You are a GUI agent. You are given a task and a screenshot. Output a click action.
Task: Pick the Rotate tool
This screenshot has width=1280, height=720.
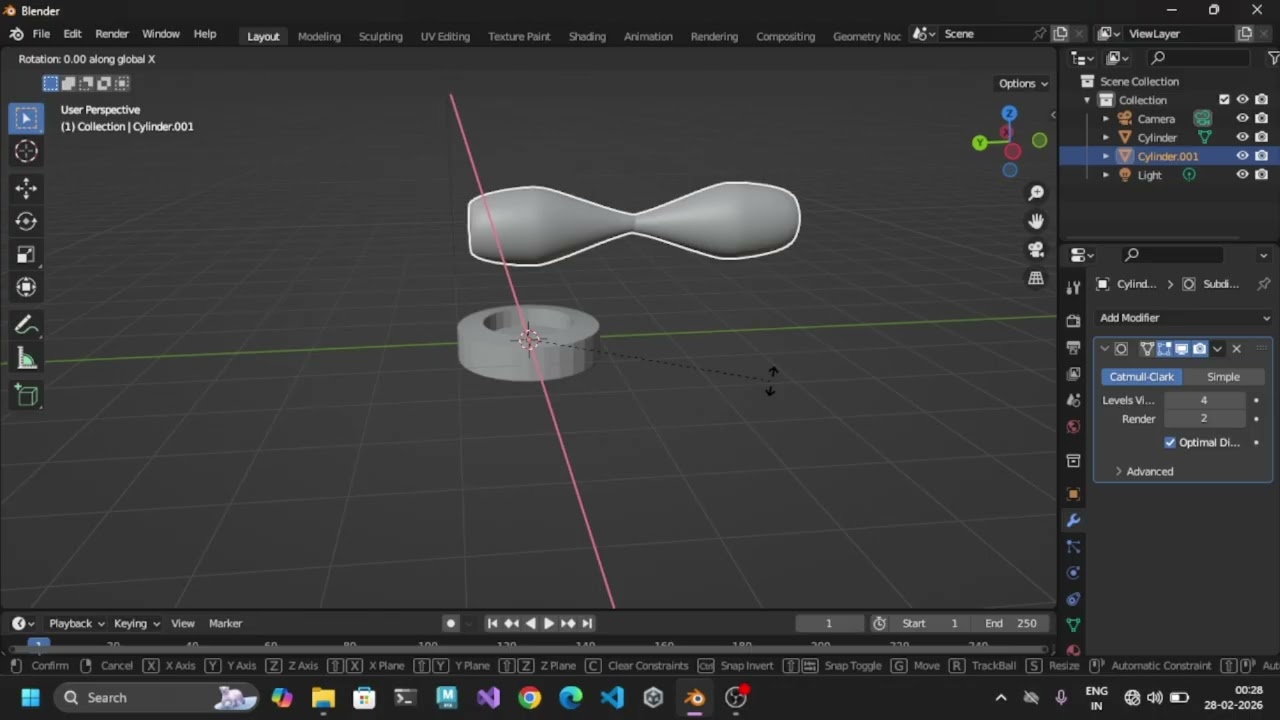click(x=26, y=221)
